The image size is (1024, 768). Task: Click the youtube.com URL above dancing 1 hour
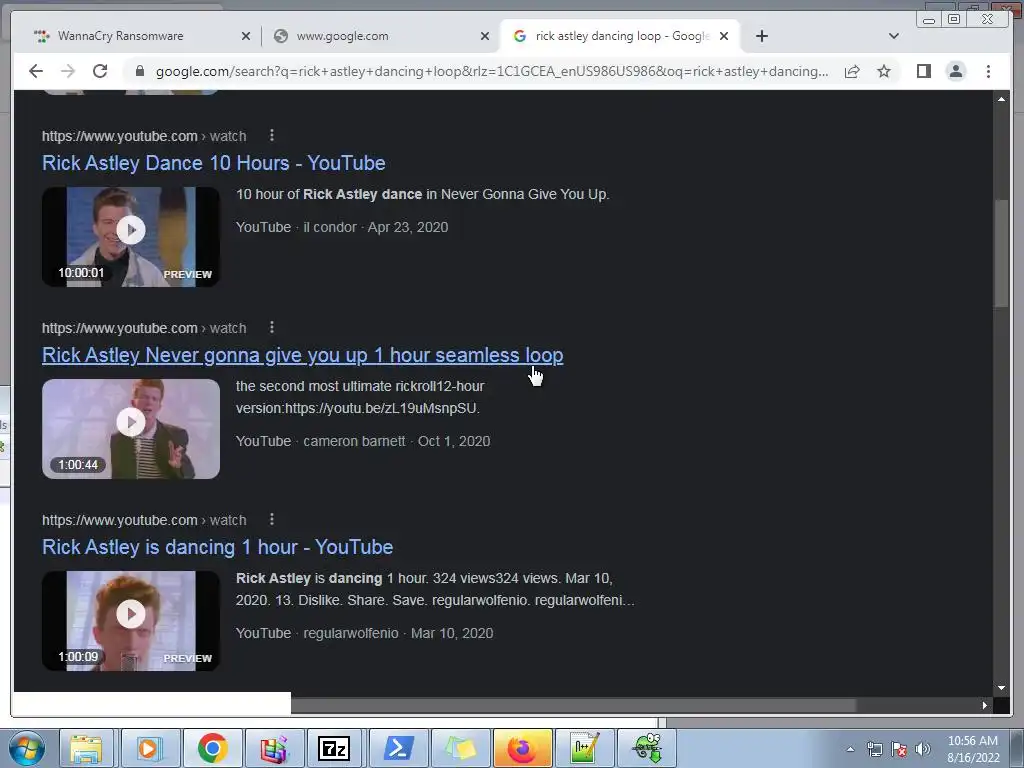point(144,520)
